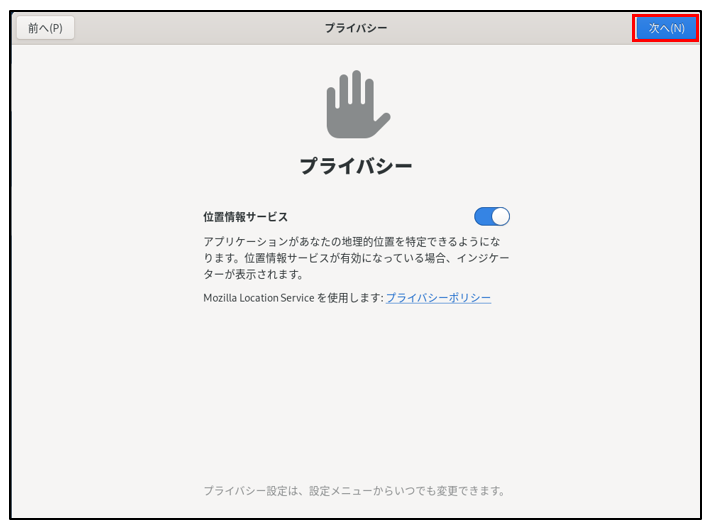Screen dimensions: 708x530
Task: Click the footer note about プライバシー設定
Action: pyautogui.click(x=355, y=491)
